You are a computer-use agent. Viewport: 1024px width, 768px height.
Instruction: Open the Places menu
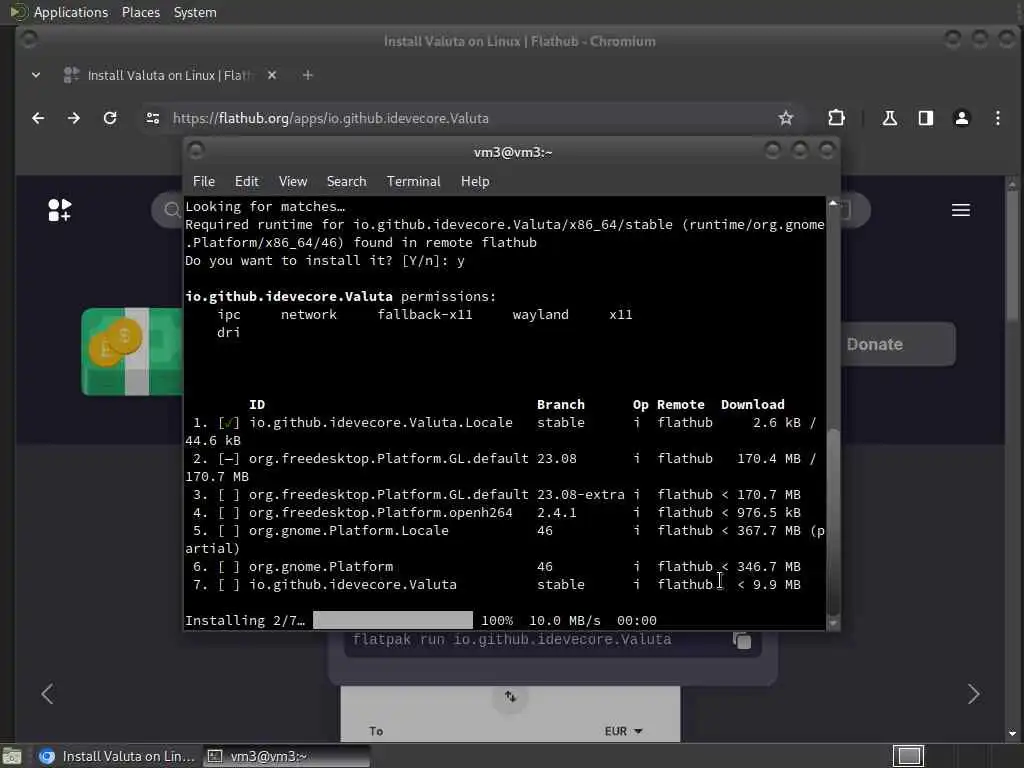point(140,12)
